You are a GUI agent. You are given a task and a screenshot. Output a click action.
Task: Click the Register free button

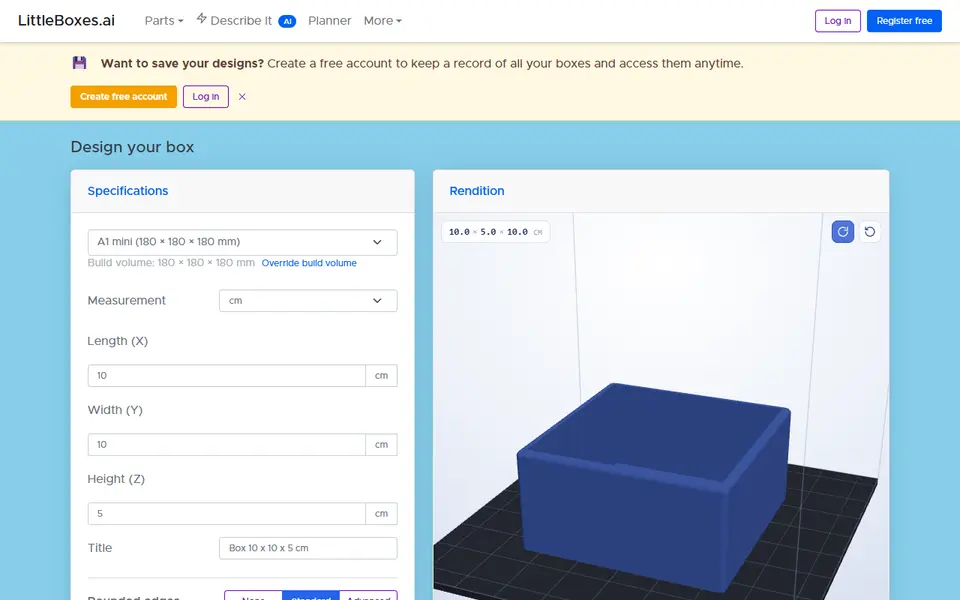point(904,21)
